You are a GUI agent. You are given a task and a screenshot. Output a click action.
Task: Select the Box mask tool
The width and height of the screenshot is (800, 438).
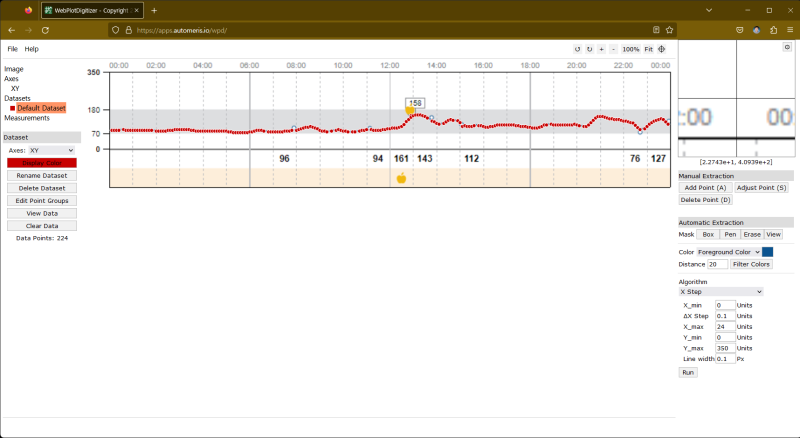pos(708,234)
